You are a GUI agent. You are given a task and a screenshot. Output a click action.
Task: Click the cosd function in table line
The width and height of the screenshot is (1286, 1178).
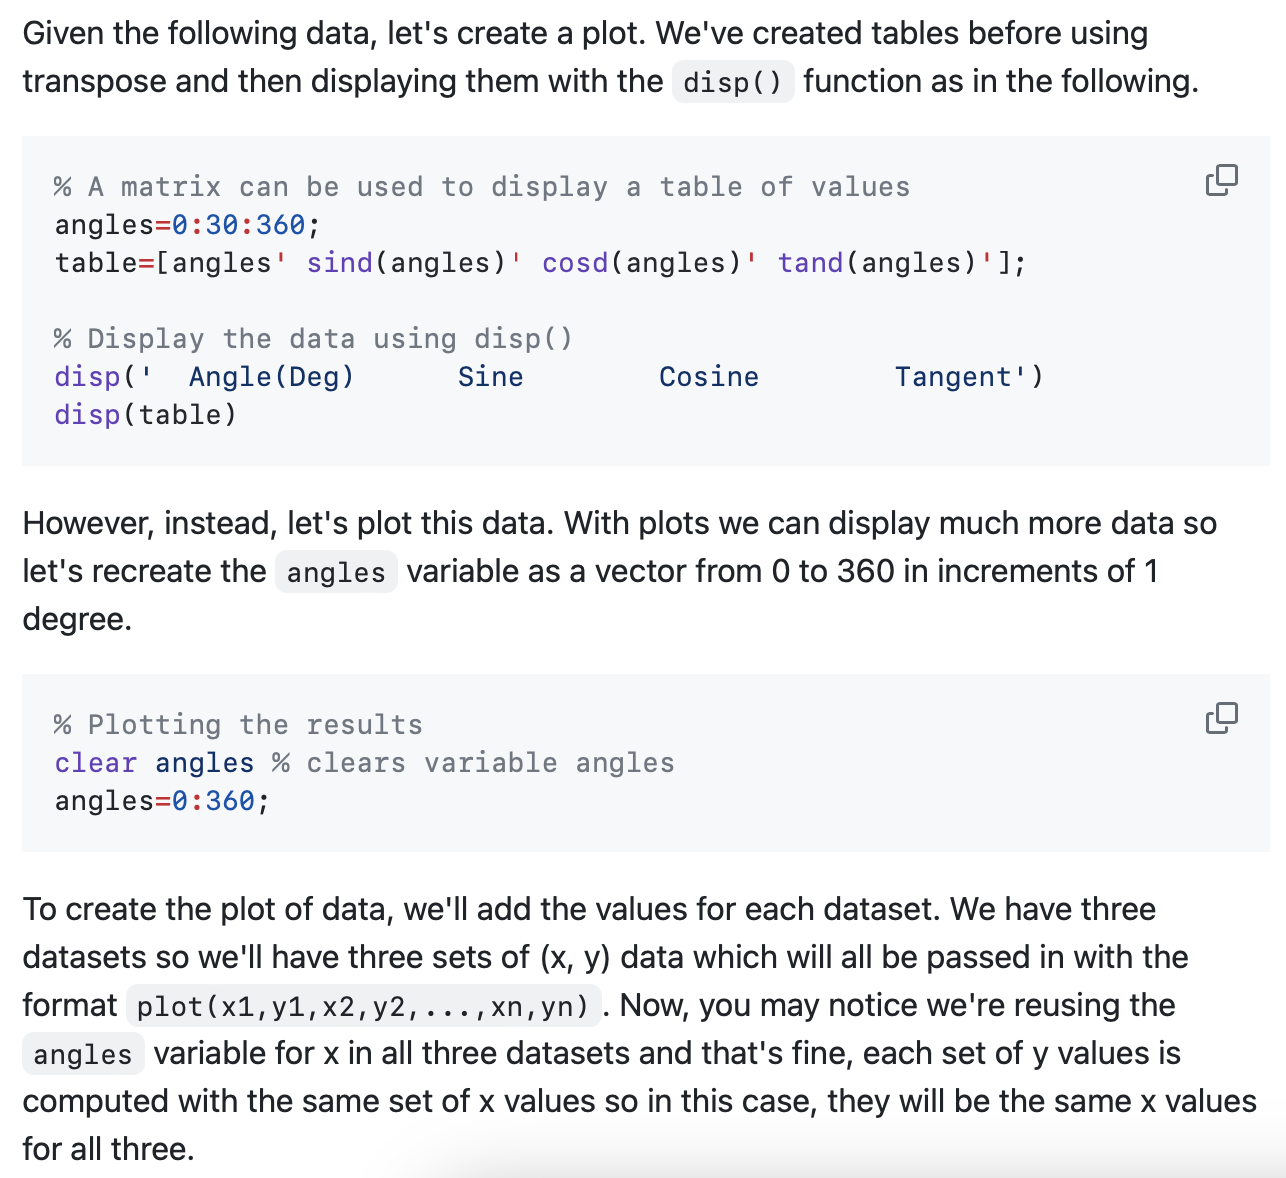[575, 263]
